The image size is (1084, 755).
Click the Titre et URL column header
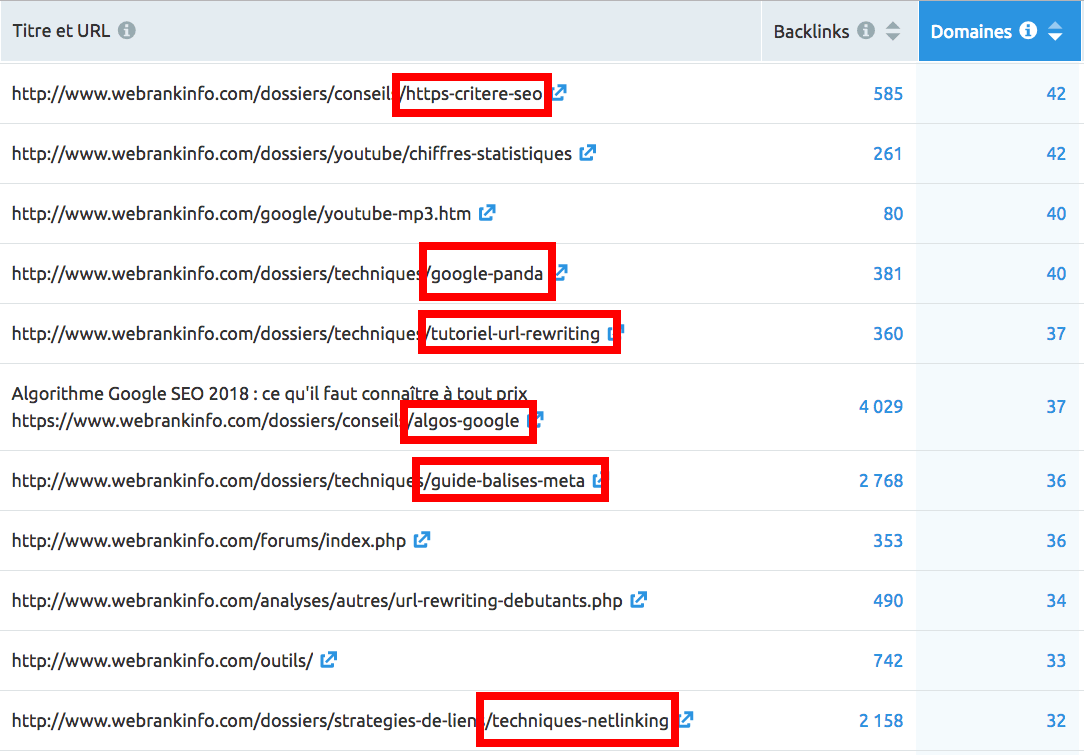[x=381, y=31]
